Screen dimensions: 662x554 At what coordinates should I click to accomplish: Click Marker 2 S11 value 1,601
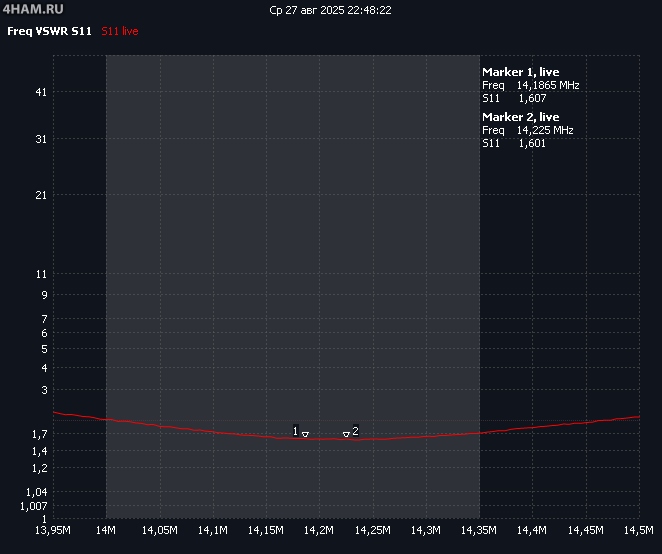[x=532, y=143]
